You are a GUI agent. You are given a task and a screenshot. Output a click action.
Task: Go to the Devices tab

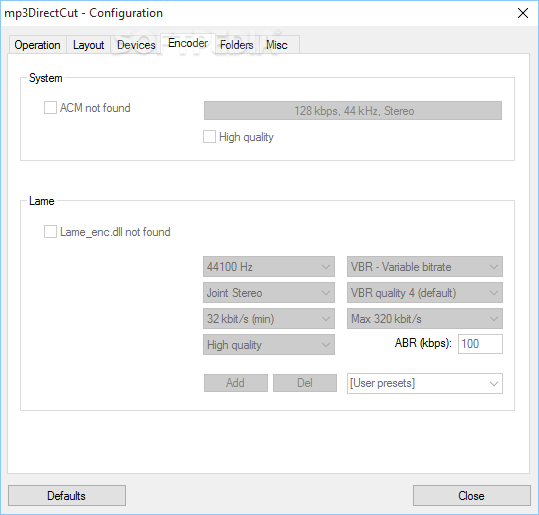[x=136, y=45]
